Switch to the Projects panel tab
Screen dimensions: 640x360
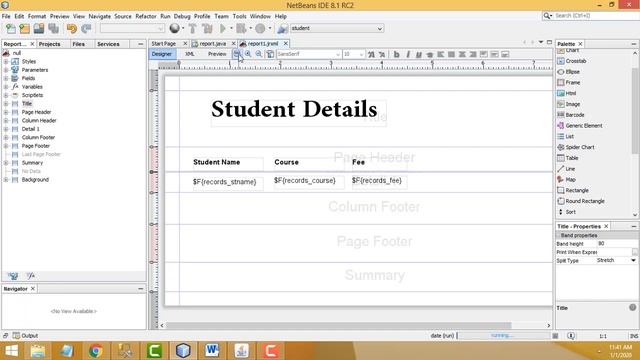tap(49, 44)
